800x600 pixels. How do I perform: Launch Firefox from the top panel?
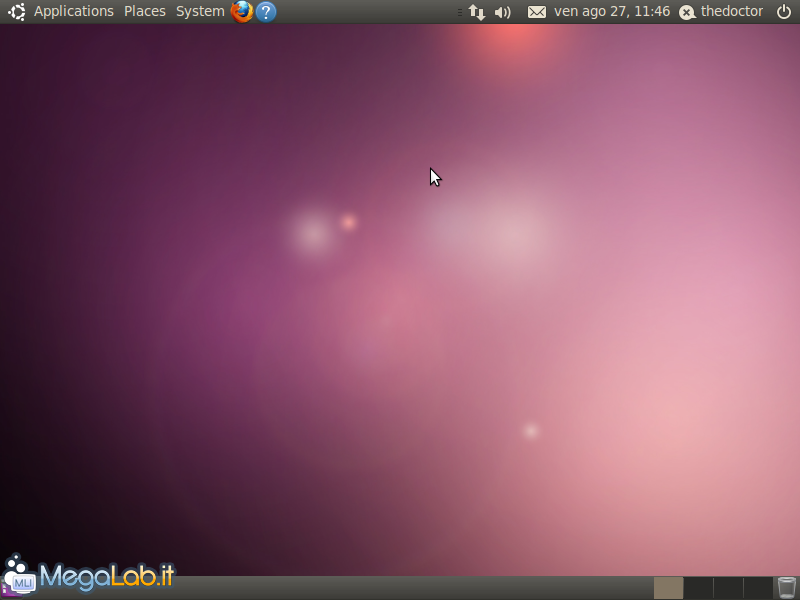pos(242,12)
